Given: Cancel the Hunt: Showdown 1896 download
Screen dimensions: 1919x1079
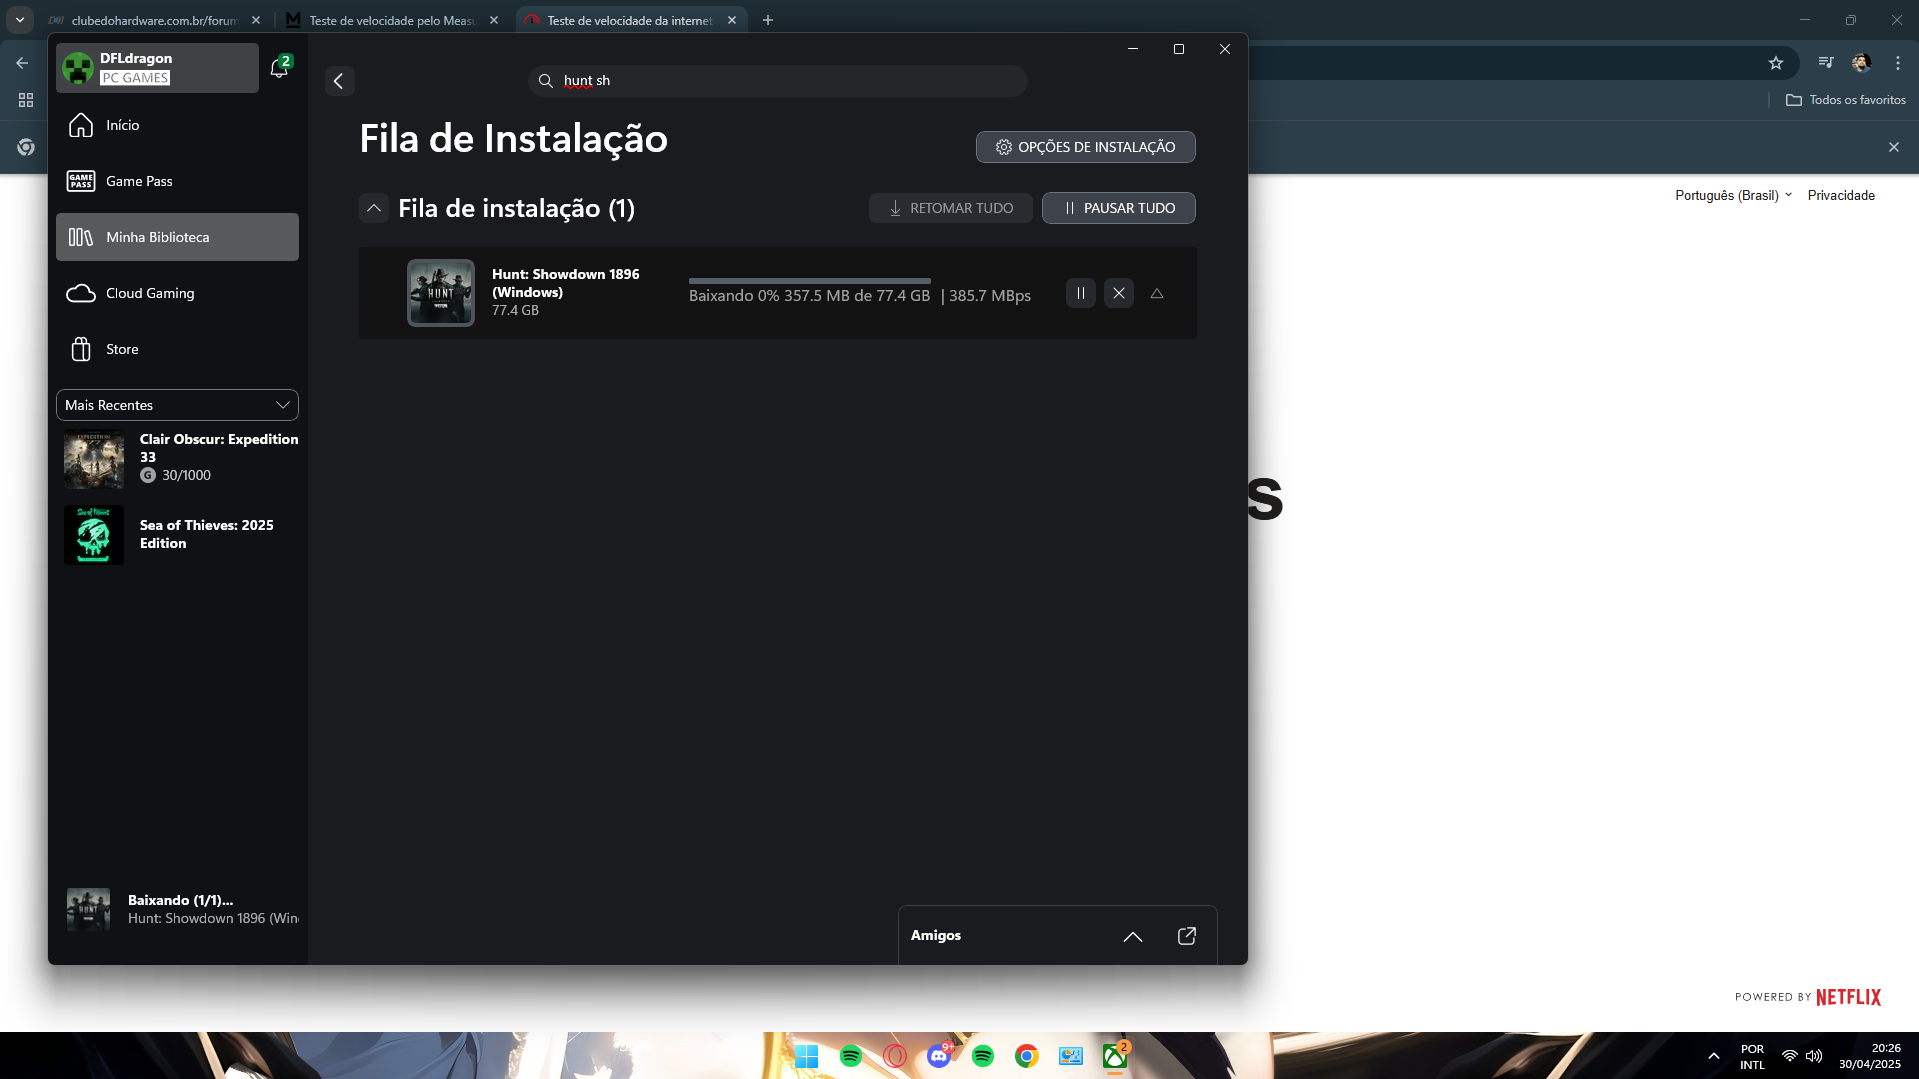Looking at the screenshot, I should [x=1118, y=293].
